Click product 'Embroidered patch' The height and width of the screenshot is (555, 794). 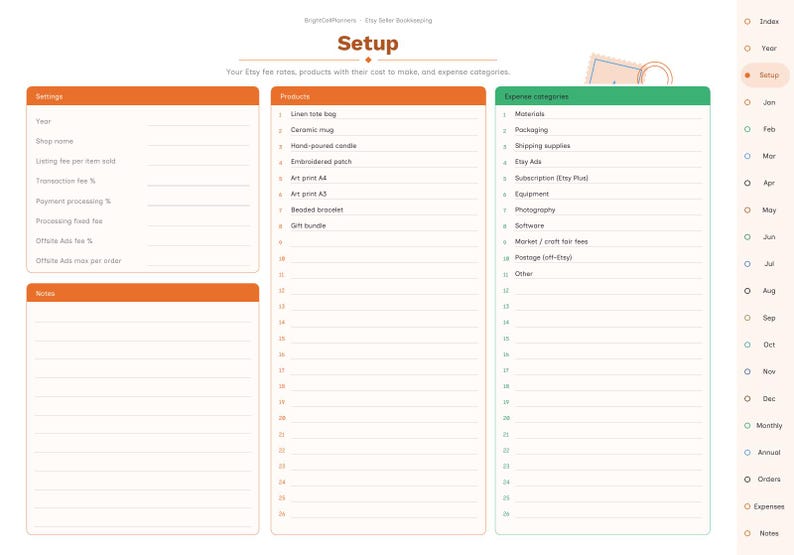378,162
